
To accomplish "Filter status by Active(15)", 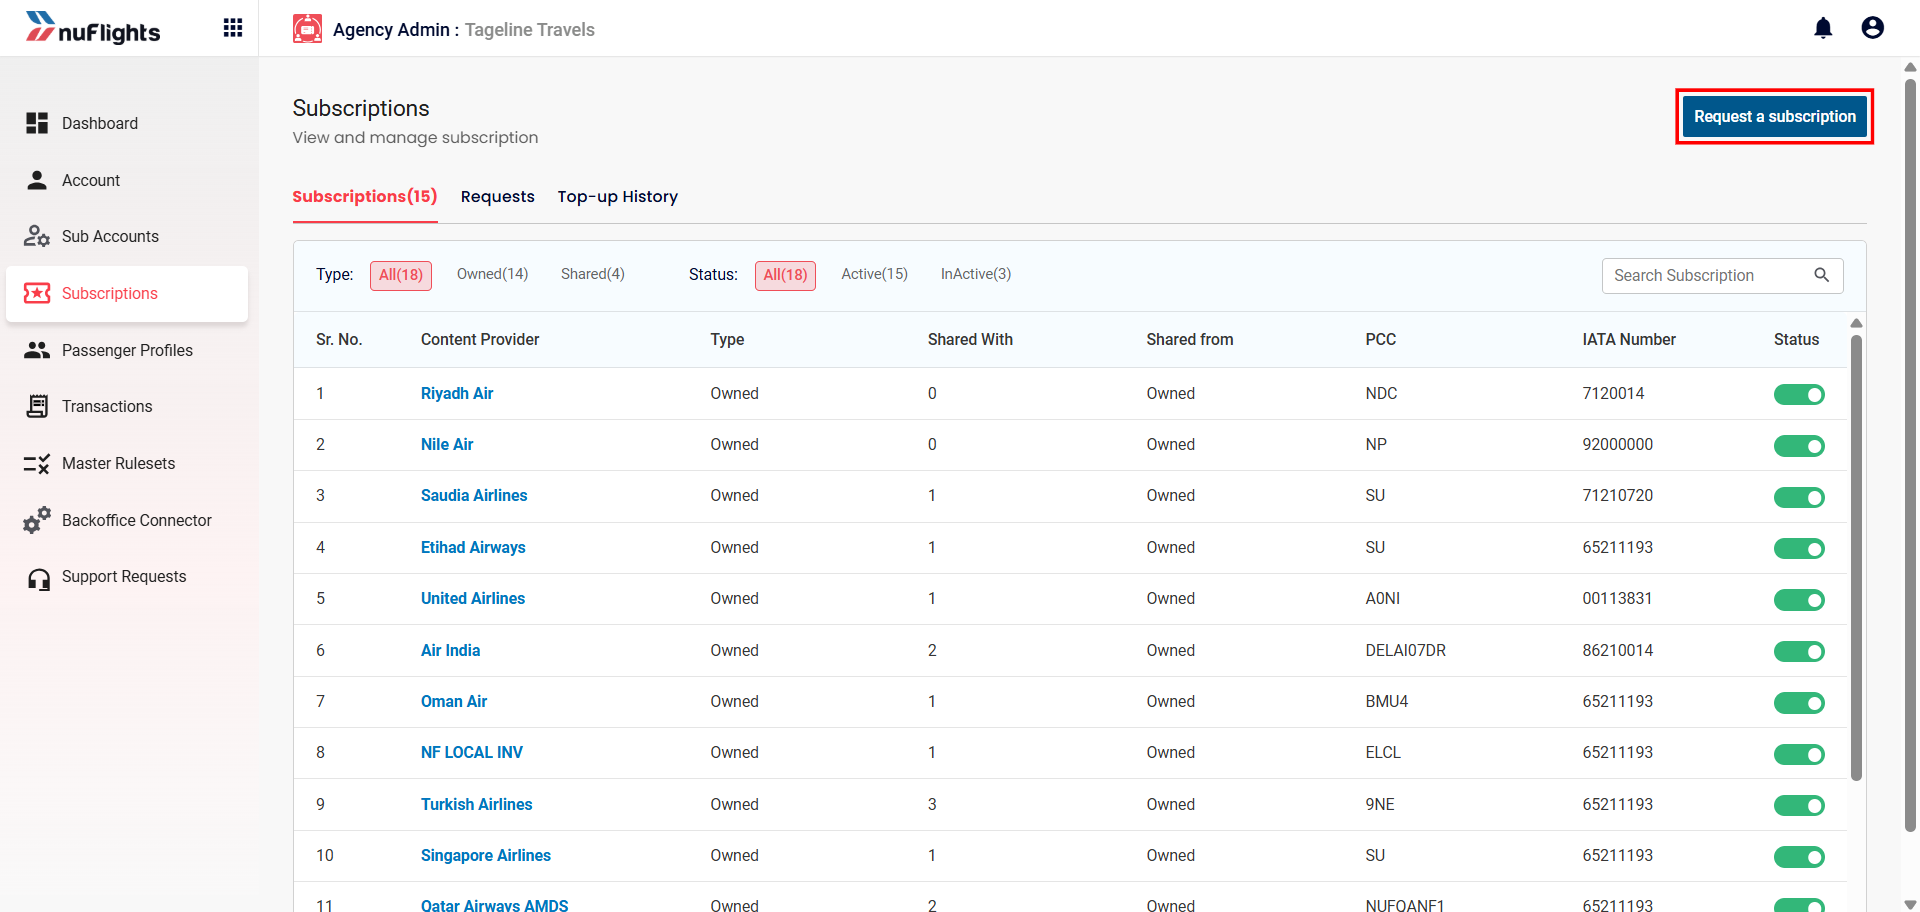I will pos(874,274).
